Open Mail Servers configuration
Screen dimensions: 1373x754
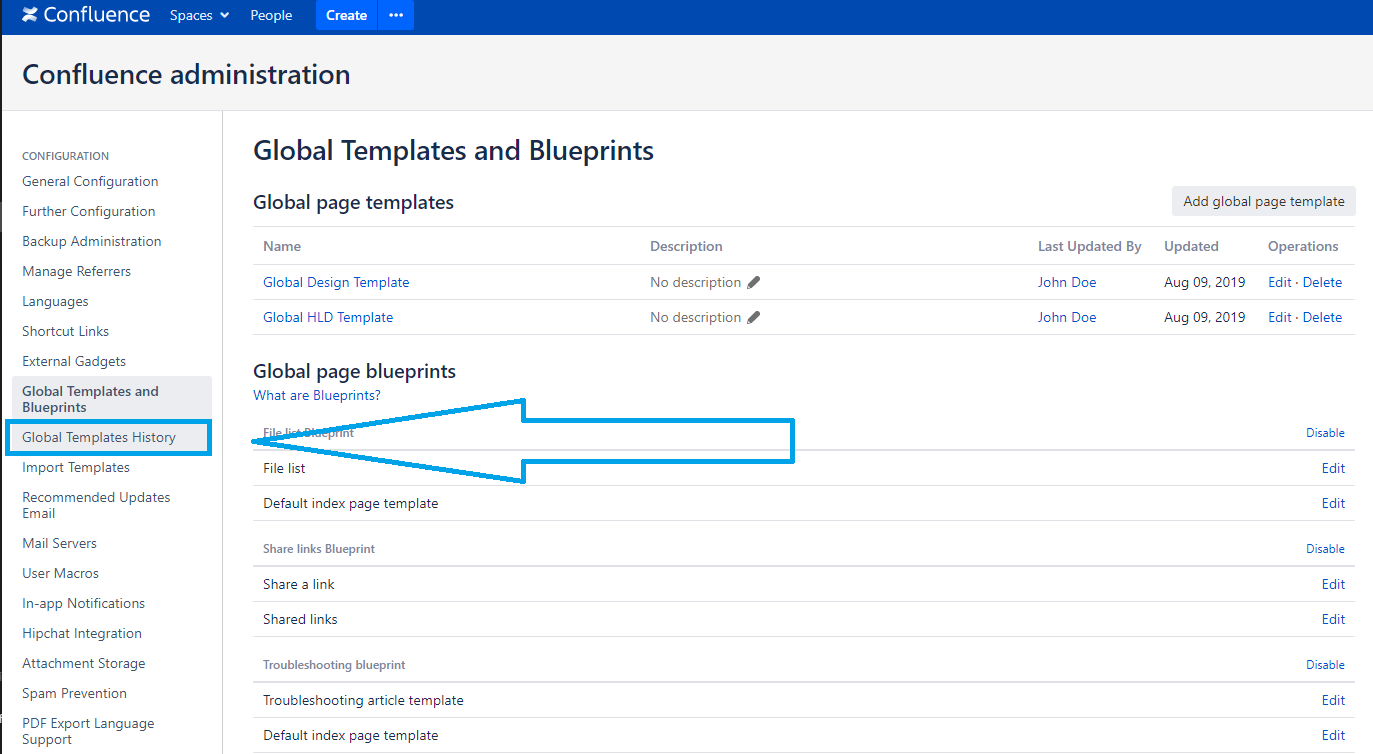(59, 543)
